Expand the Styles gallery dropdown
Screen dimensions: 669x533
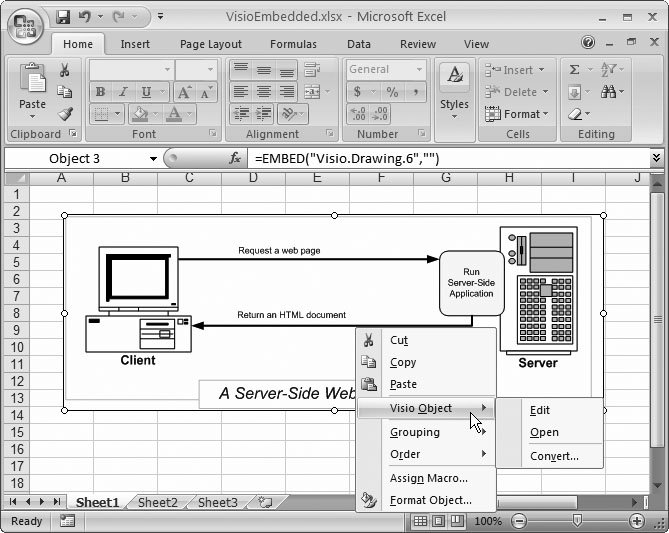pos(454,116)
